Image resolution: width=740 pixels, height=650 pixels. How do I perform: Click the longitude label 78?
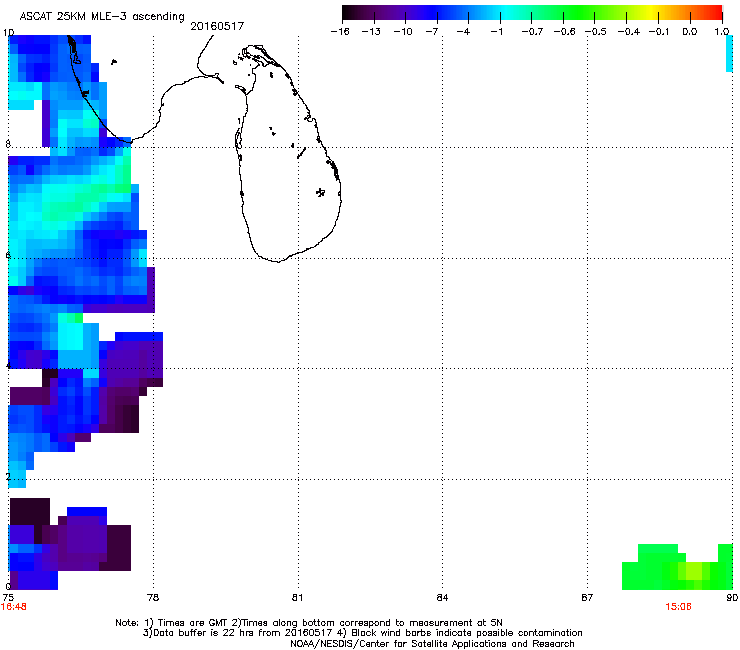tap(153, 598)
